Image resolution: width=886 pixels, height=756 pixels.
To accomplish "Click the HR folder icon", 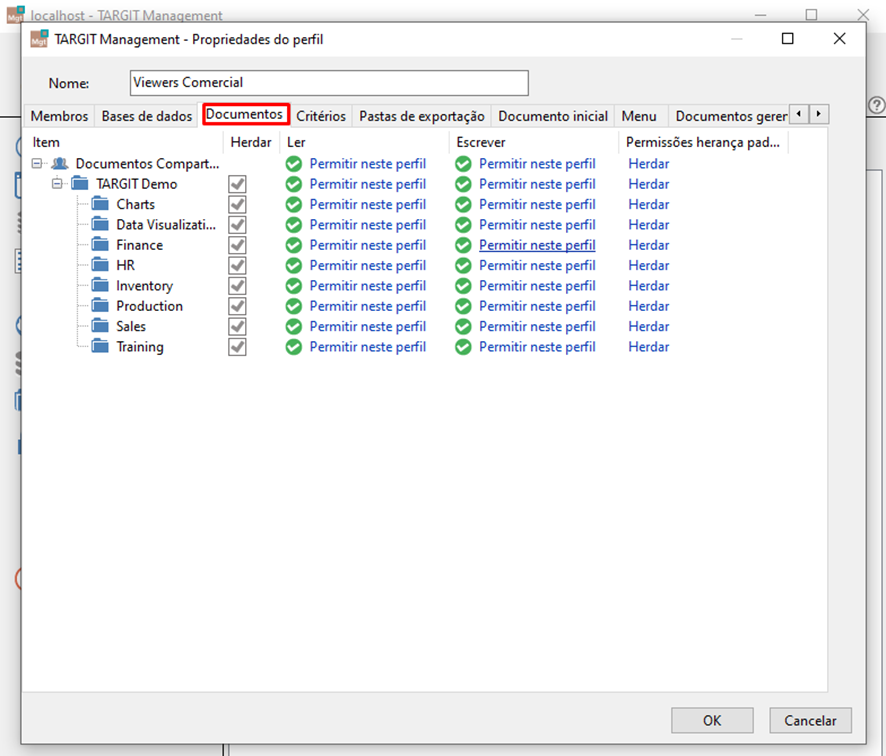I will pyautogui.click(x=100, y=264).
